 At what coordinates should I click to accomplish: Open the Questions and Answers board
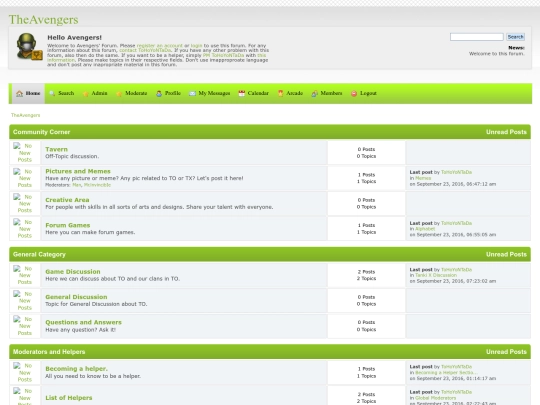pyautogui.click(x=83, y=322)
